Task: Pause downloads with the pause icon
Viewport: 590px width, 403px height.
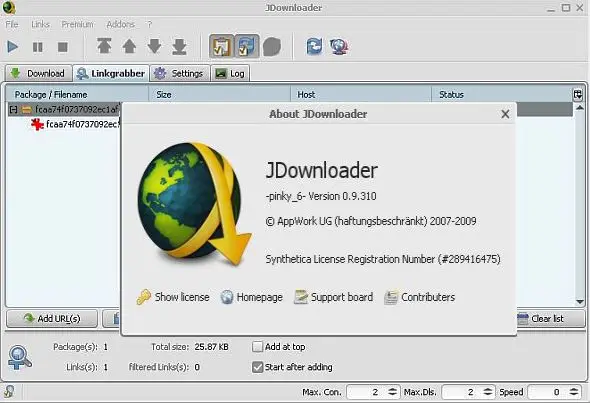Action: click(38, 47)
